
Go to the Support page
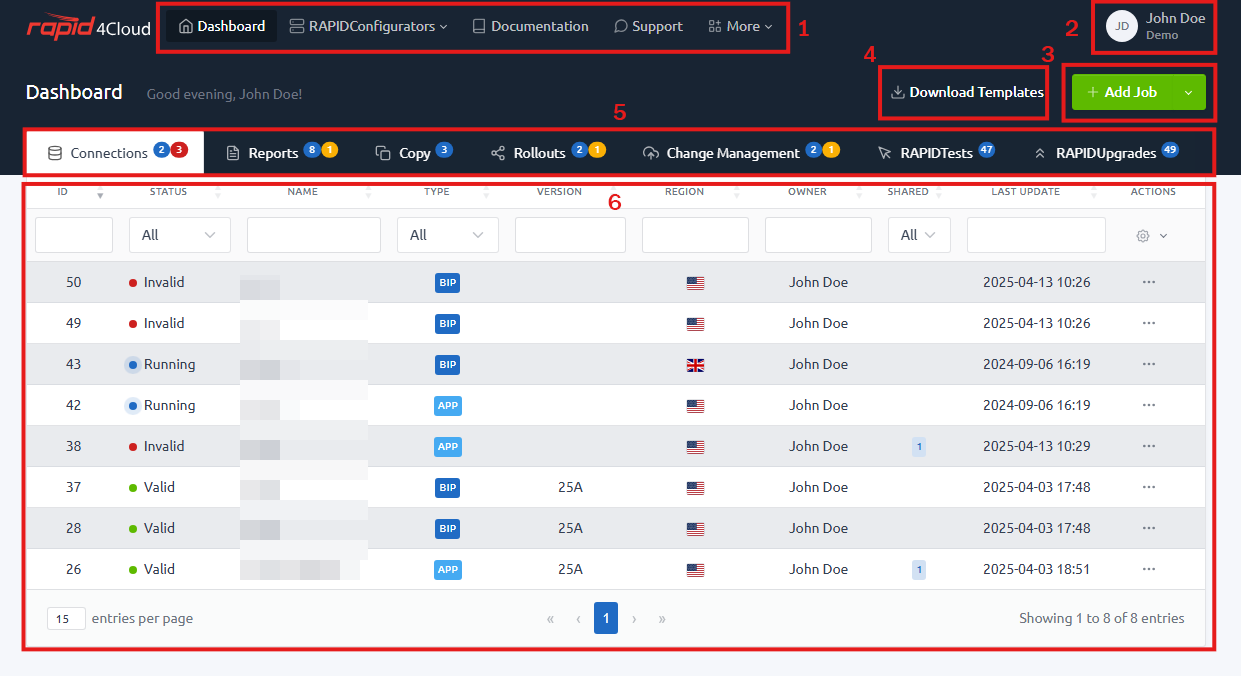click(648, 26)
